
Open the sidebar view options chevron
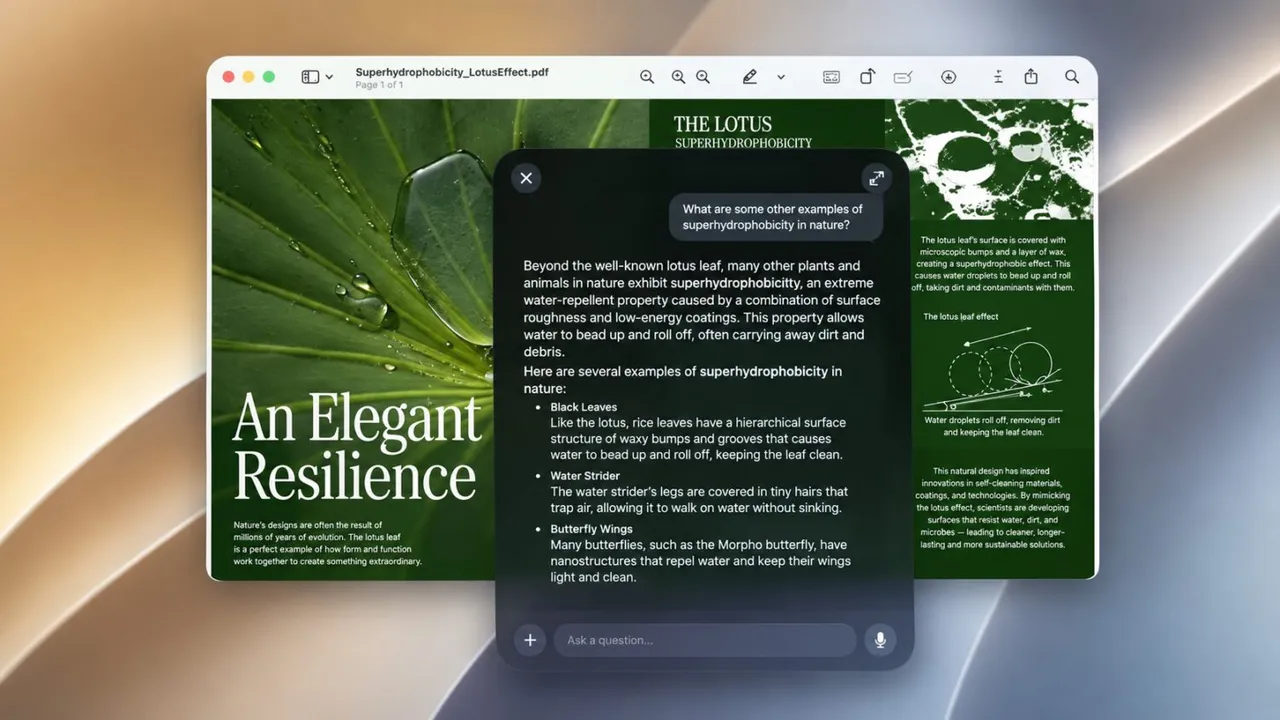point(329,77)
